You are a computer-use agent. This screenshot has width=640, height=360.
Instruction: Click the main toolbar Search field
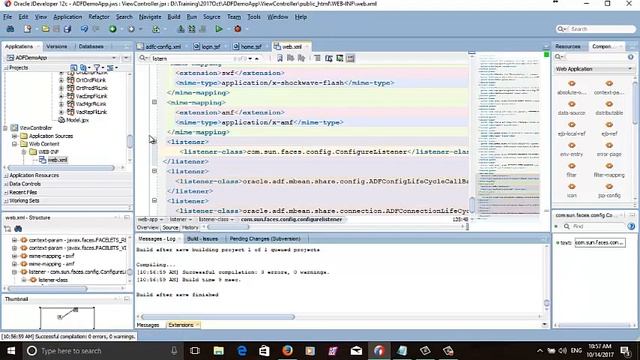pyautogui.click(x=601, y=29)
